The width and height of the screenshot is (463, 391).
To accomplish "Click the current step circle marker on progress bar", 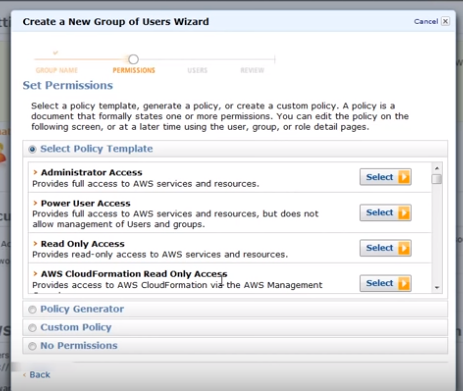I will (133, 59).
